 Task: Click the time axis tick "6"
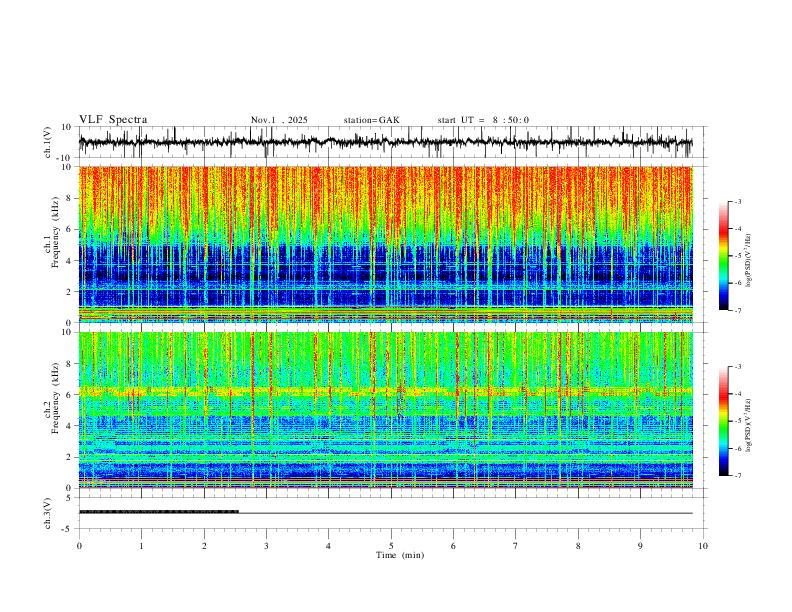[x=454, y=546]
